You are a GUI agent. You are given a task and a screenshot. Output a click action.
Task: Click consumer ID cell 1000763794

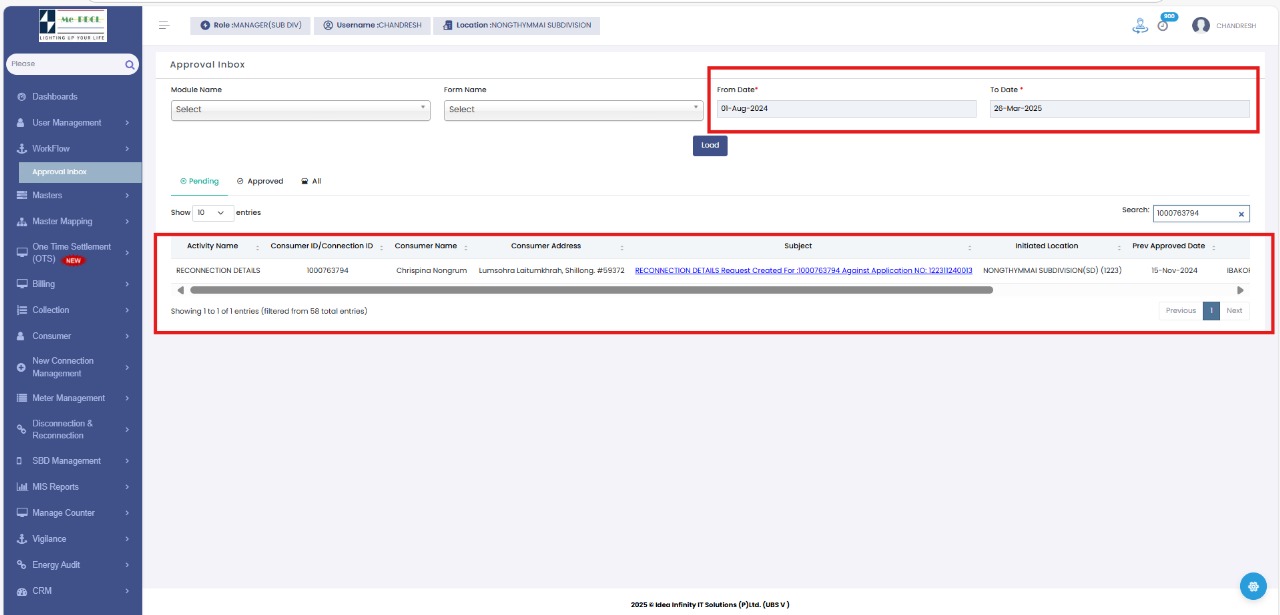[327, 270]
